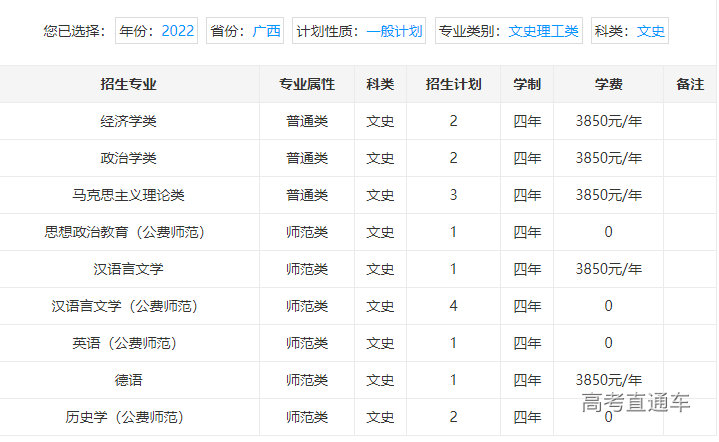Click the 招生专业 column header
Image resolution: width=719 pixels, height=442 pixels.
pos(129,84)
